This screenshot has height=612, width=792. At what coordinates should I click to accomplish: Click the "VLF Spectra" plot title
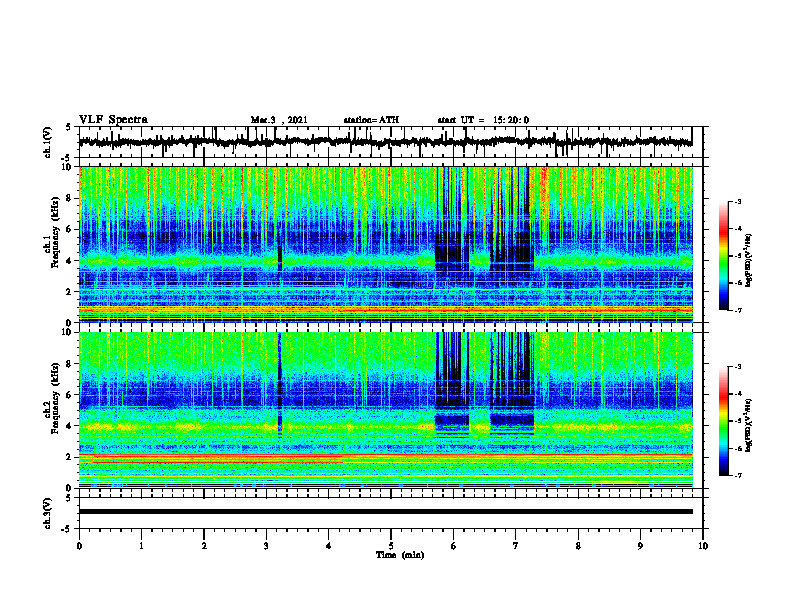tap(113, 120)
